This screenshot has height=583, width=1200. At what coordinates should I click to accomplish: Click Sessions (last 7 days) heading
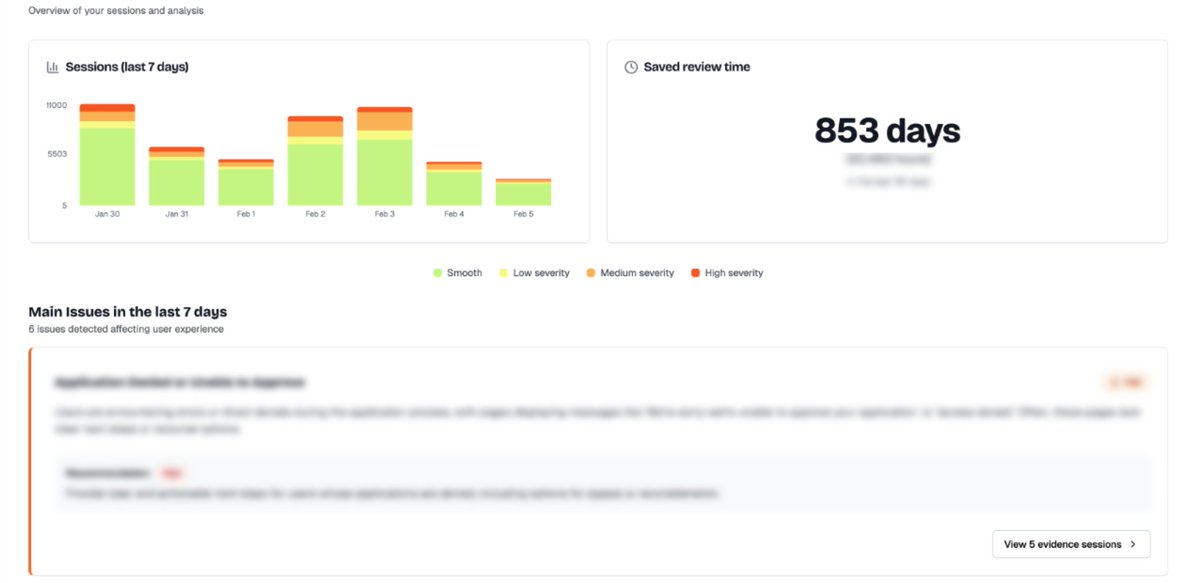127,67
